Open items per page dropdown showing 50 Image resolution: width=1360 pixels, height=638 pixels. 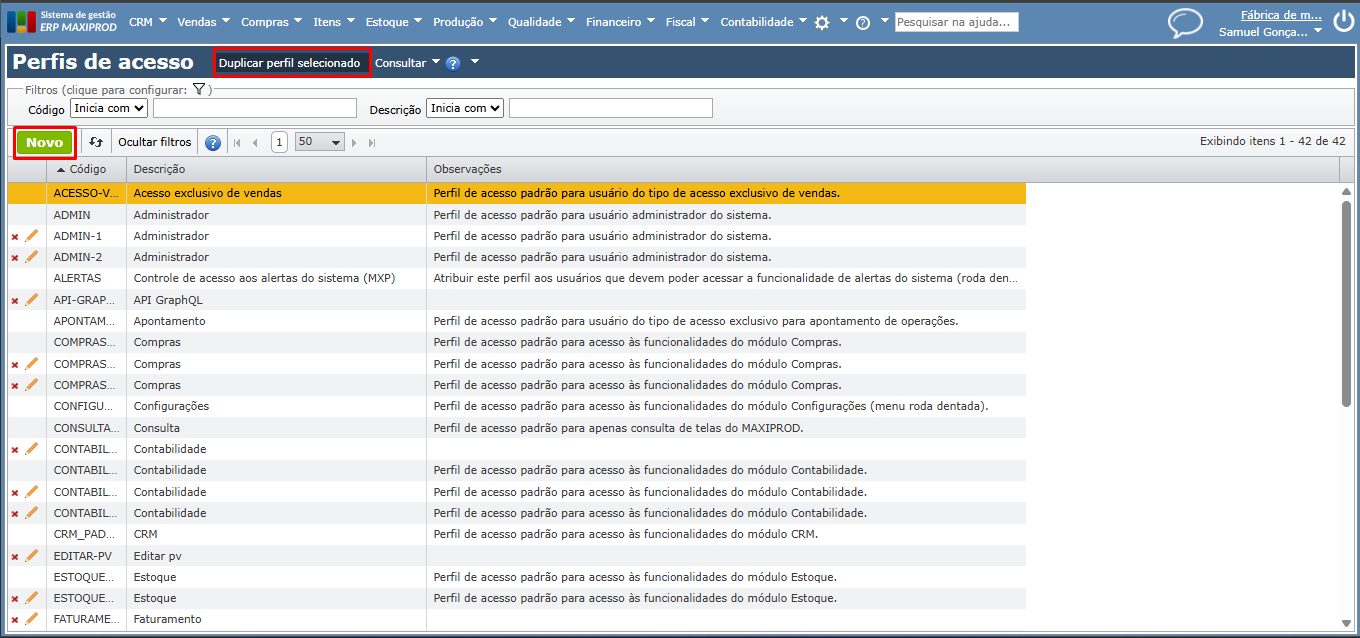click(x=319, y=142)
